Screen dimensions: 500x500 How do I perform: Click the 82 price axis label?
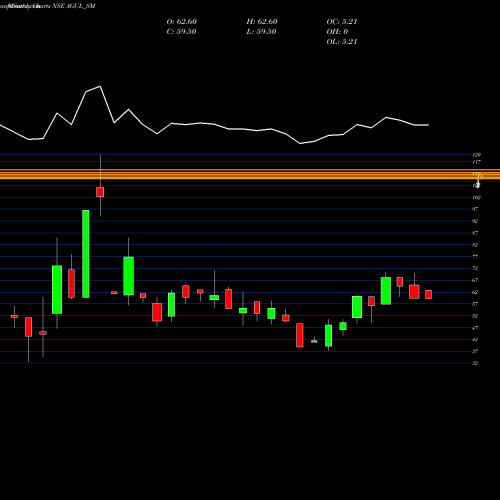click(x=475, y=245)
